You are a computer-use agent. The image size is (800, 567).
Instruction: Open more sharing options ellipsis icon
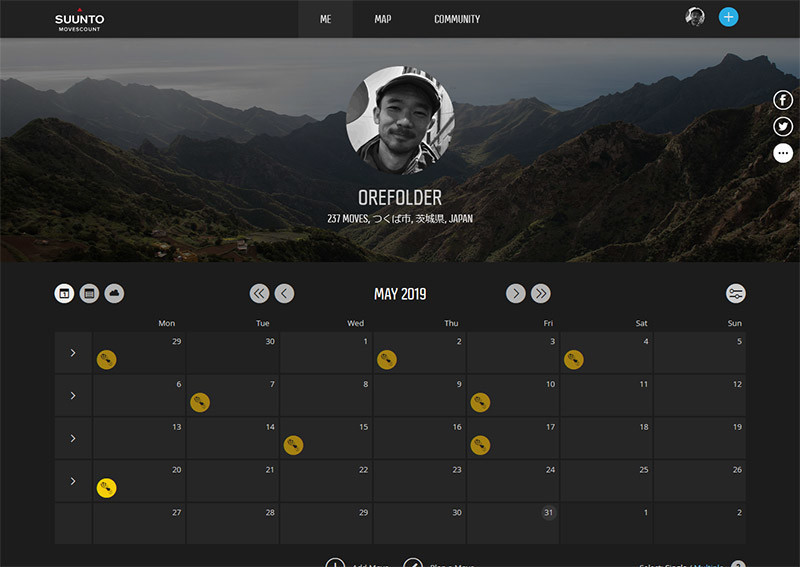[x=783, y=153]
